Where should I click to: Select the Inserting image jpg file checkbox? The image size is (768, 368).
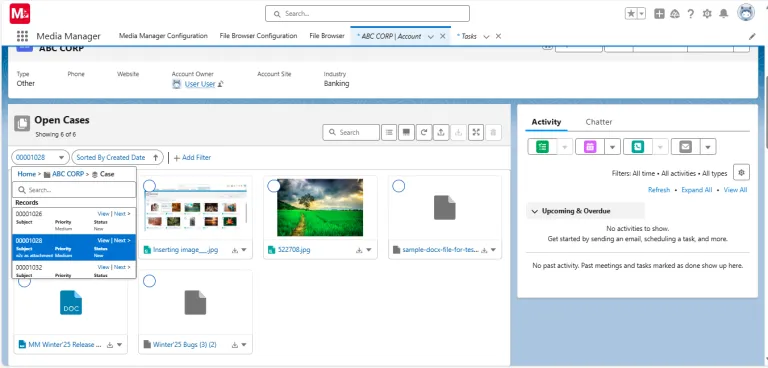pos(149,186)
